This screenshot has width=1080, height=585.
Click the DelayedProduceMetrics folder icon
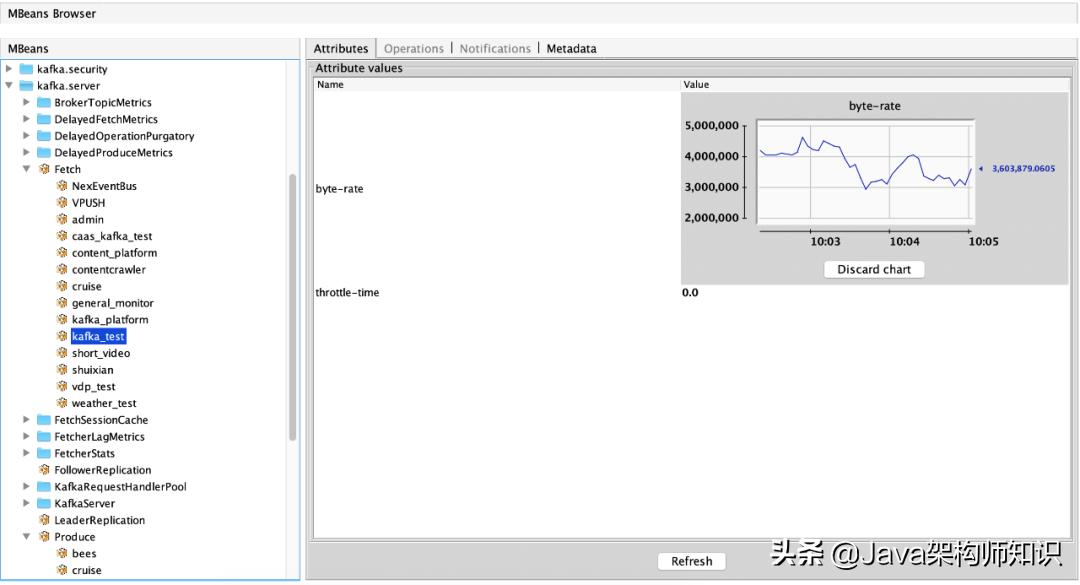(x=43, y=152)
